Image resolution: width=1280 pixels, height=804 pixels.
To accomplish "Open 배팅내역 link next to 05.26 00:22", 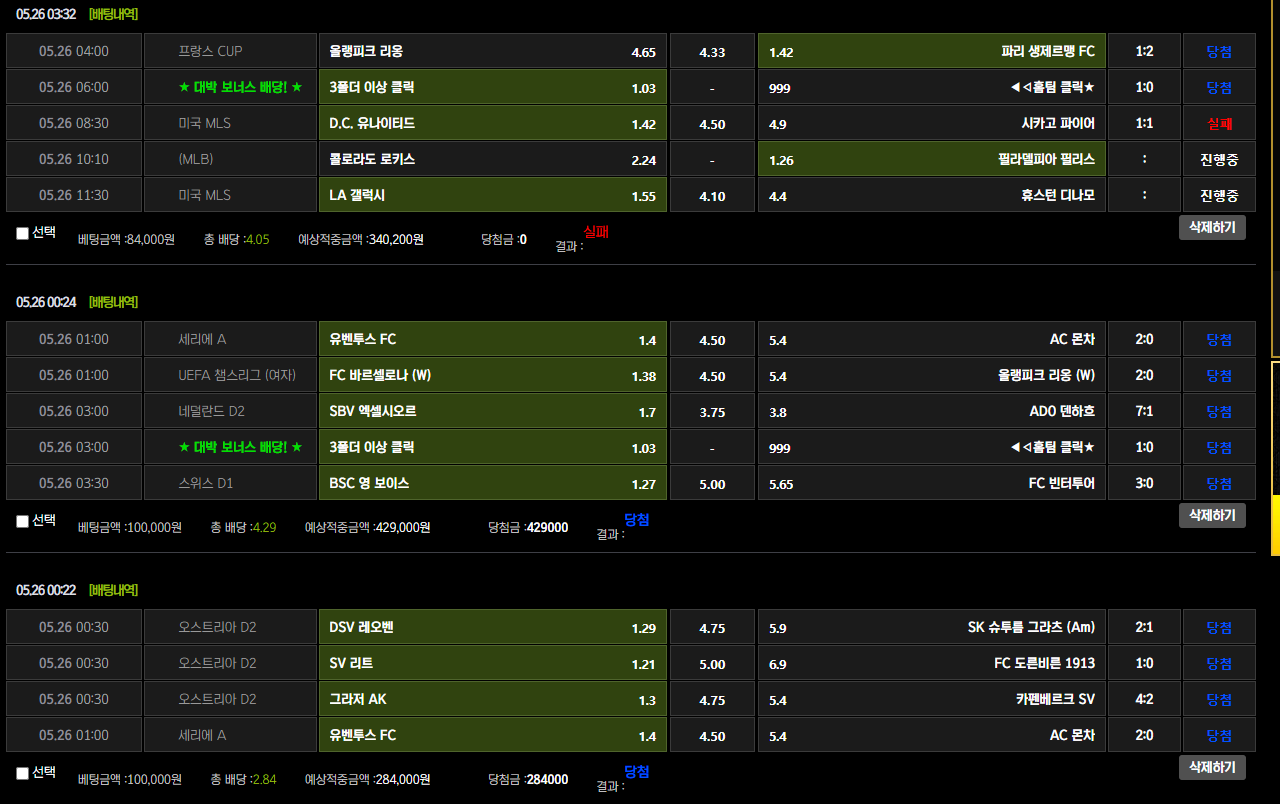I will 113,590.
